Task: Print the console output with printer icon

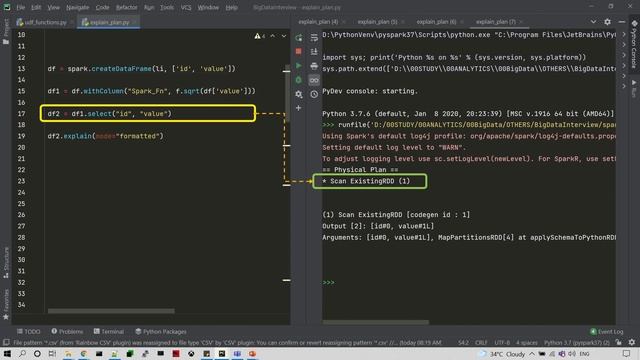Action: pos(314,66)
